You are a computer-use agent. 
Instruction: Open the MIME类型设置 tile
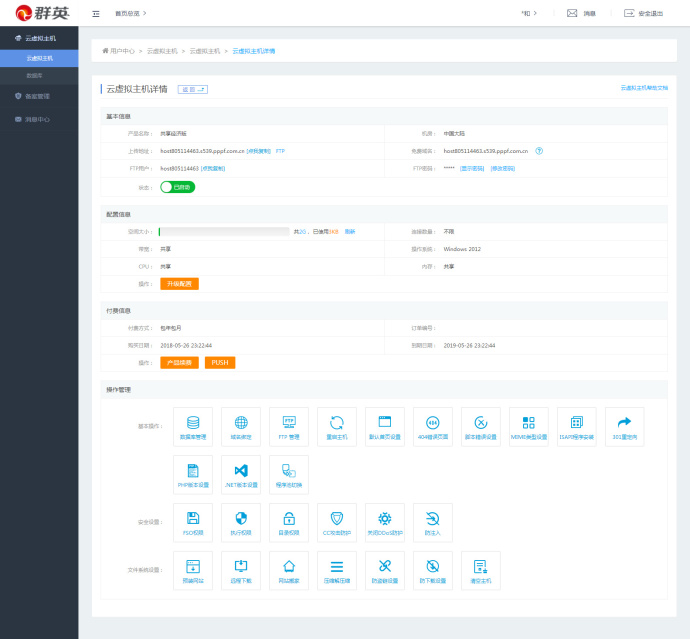click(x=529, y=427)
